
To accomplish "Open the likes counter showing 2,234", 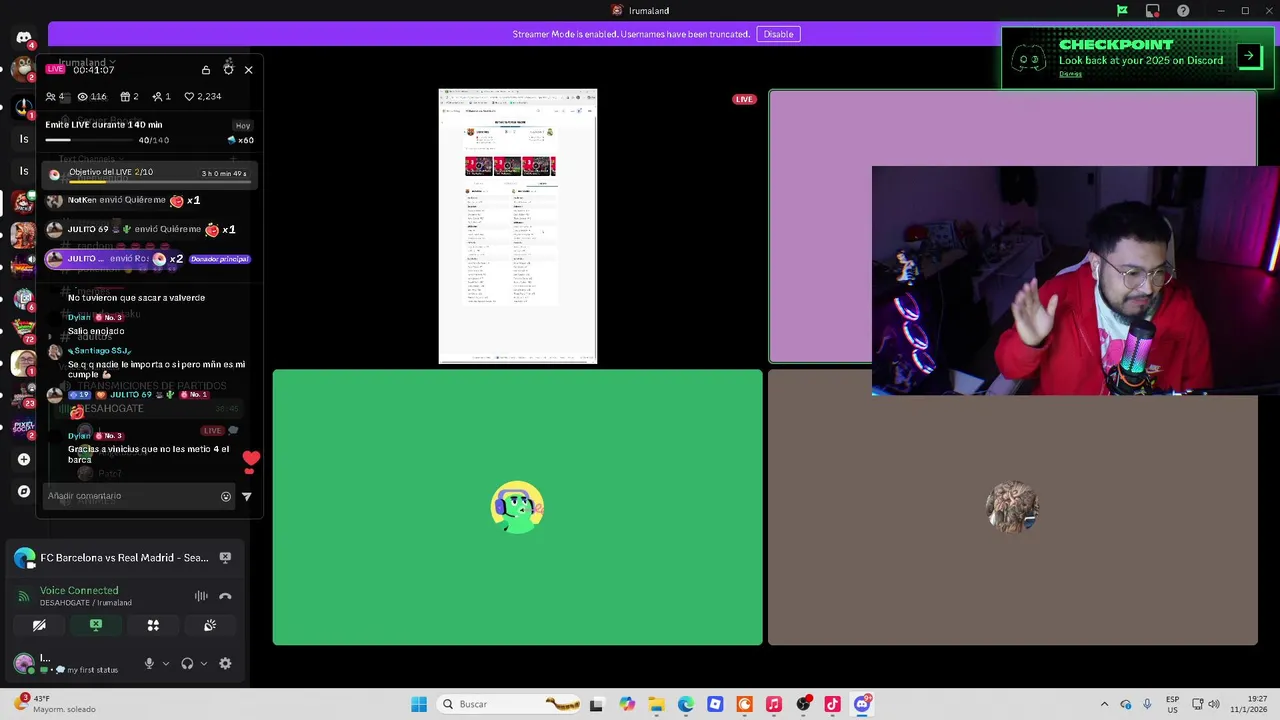I will tap(203, 97).
